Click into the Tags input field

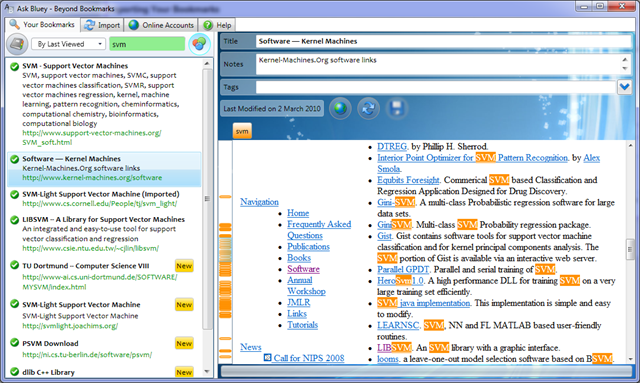coord(436,87)
